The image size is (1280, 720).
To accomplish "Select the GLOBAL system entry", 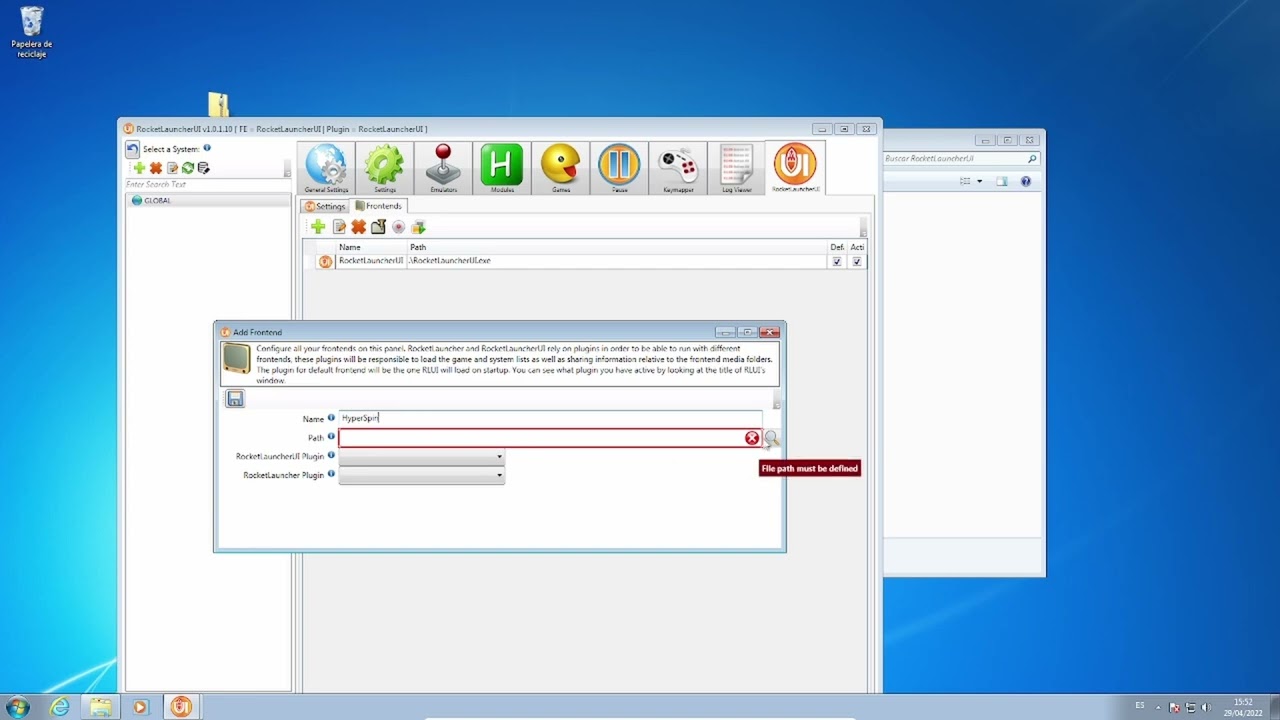I will click(x=208, y=200).
